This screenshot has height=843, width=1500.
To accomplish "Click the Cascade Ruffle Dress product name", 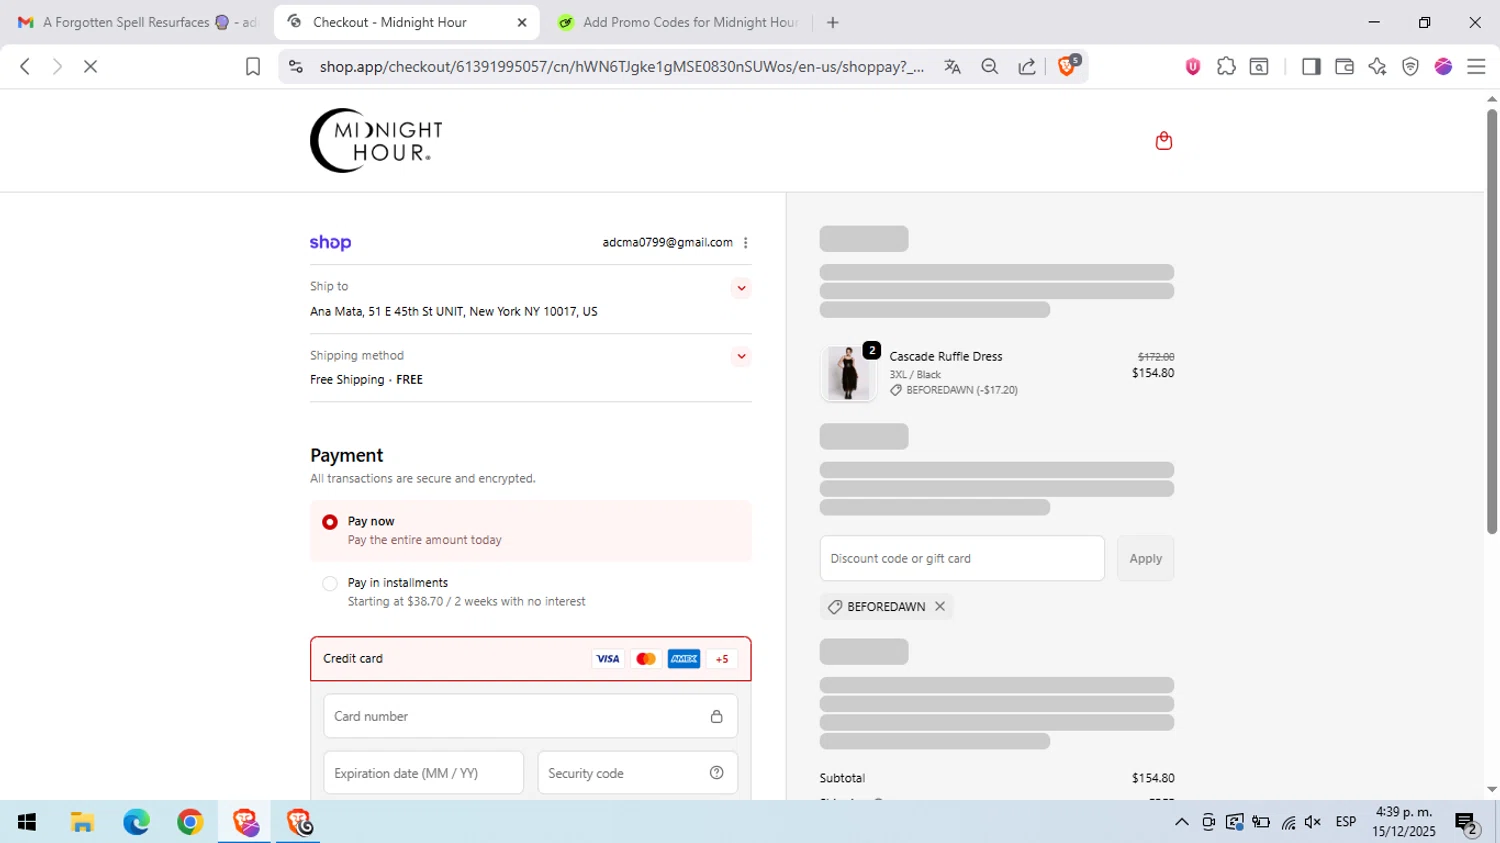I will (945, 357).
